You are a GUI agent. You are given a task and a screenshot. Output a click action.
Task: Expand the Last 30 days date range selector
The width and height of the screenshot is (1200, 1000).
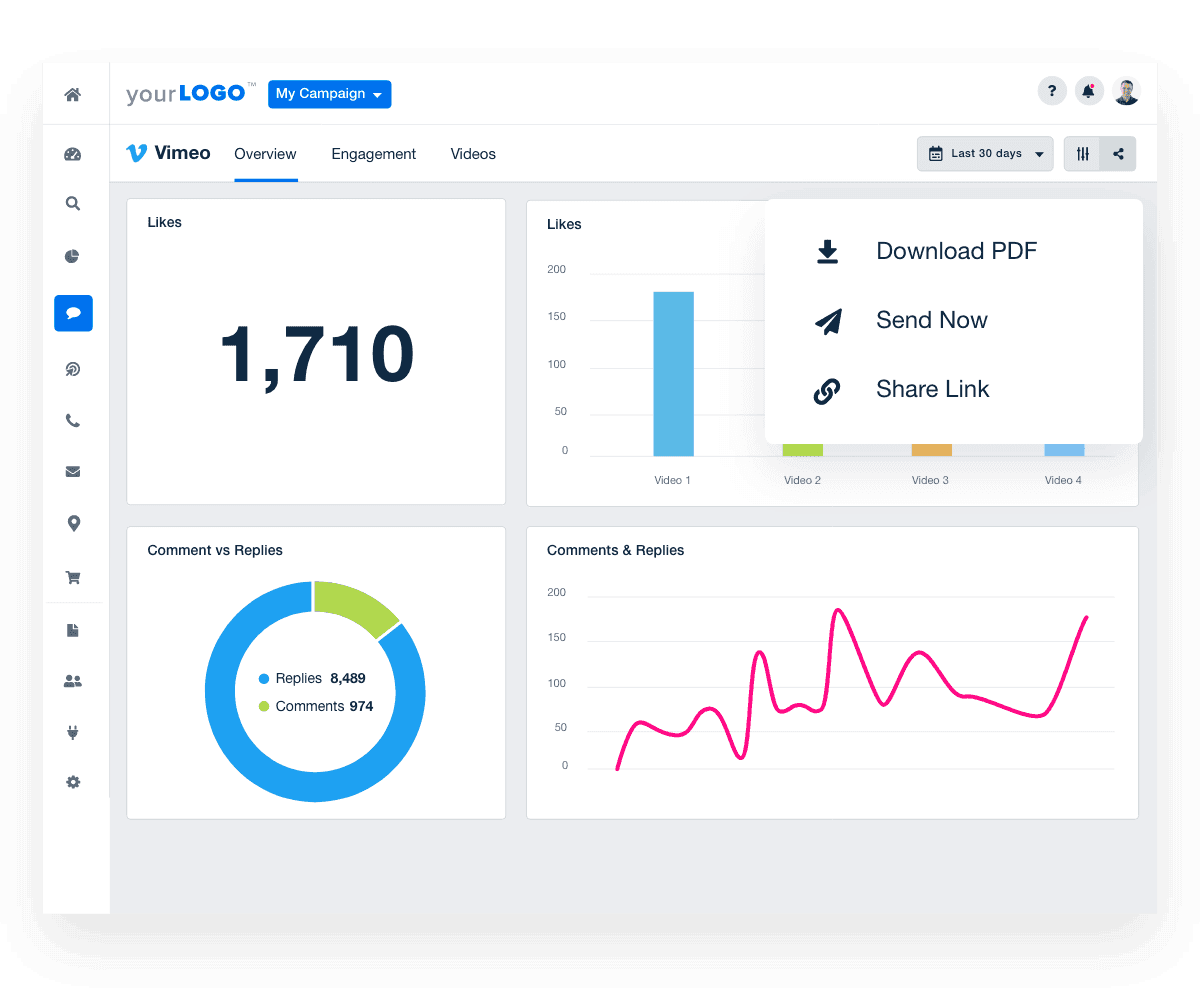pos(985,153)
